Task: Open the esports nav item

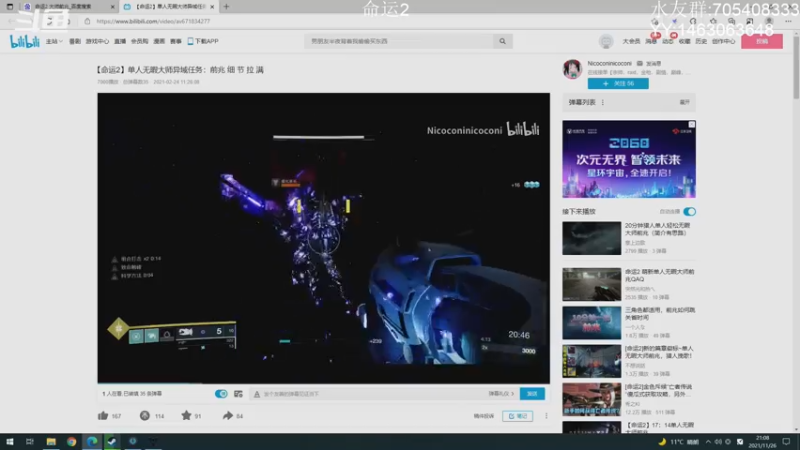Action: pos(176,41)
